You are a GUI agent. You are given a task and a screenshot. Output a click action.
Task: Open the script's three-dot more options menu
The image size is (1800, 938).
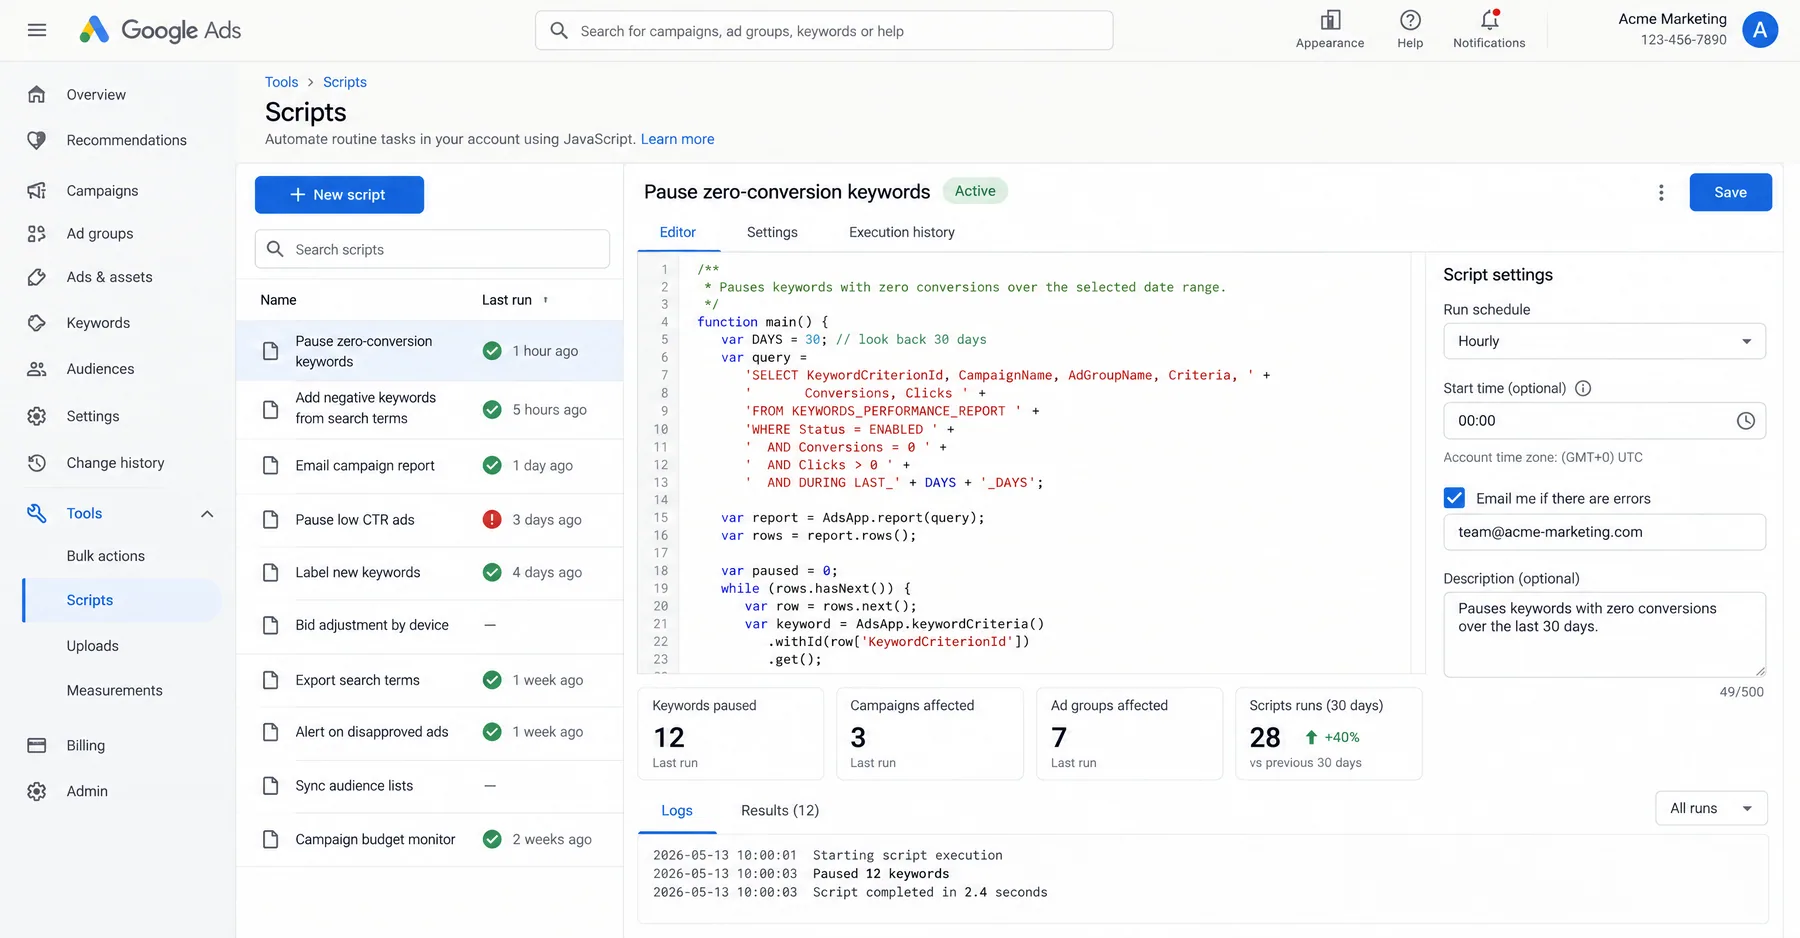pyautogui.click(x=1661, y=192)
